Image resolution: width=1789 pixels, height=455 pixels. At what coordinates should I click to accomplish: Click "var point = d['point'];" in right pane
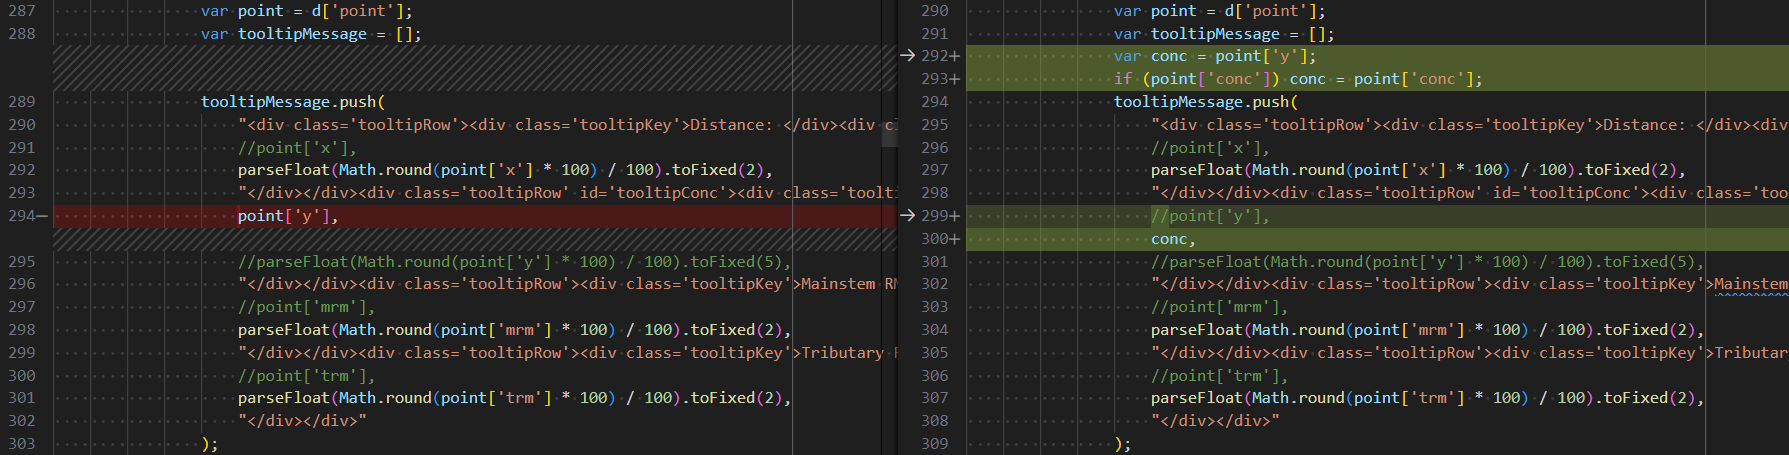point(1219,11)
